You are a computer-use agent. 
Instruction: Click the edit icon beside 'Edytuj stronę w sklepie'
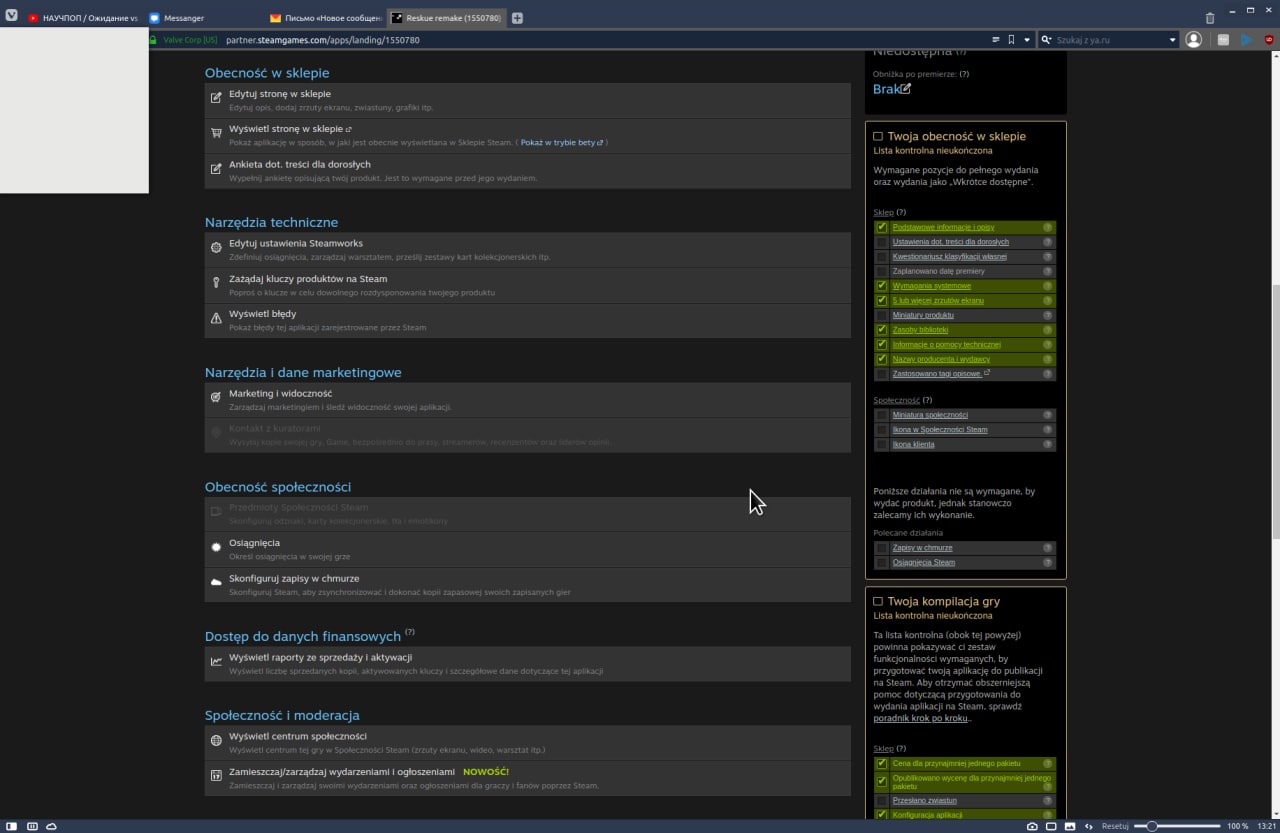(216, 98)
